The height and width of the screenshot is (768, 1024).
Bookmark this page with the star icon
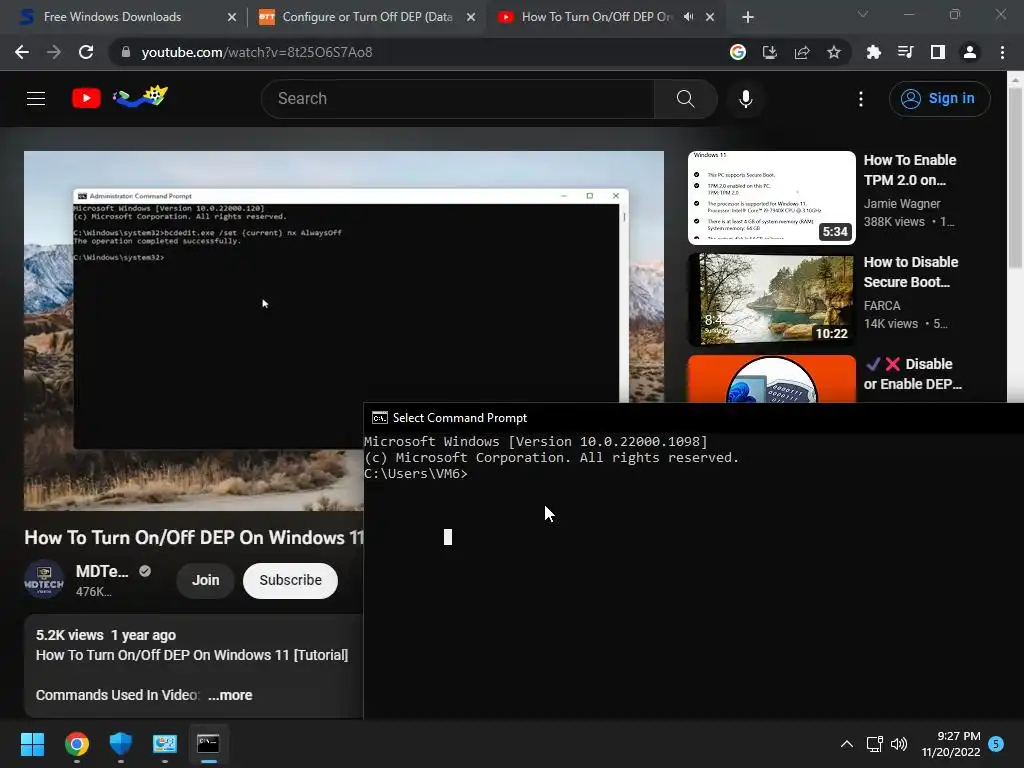(x=833, y=52)
